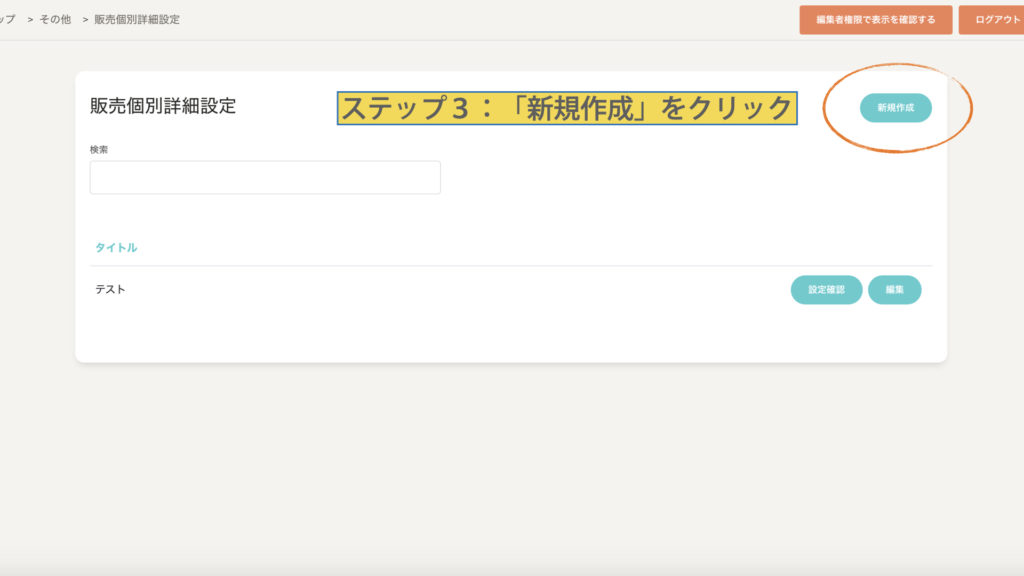Click the 検索 label above the search box

99,149
